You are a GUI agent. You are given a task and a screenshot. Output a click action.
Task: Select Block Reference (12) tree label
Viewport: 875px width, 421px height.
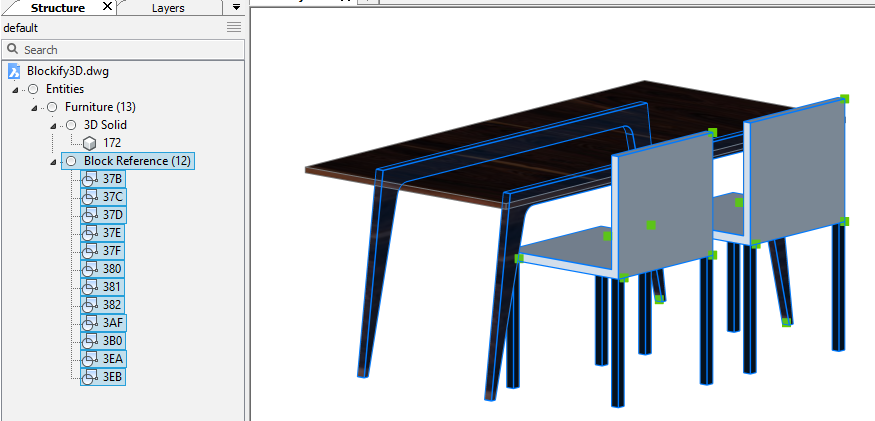click(137, 161)
